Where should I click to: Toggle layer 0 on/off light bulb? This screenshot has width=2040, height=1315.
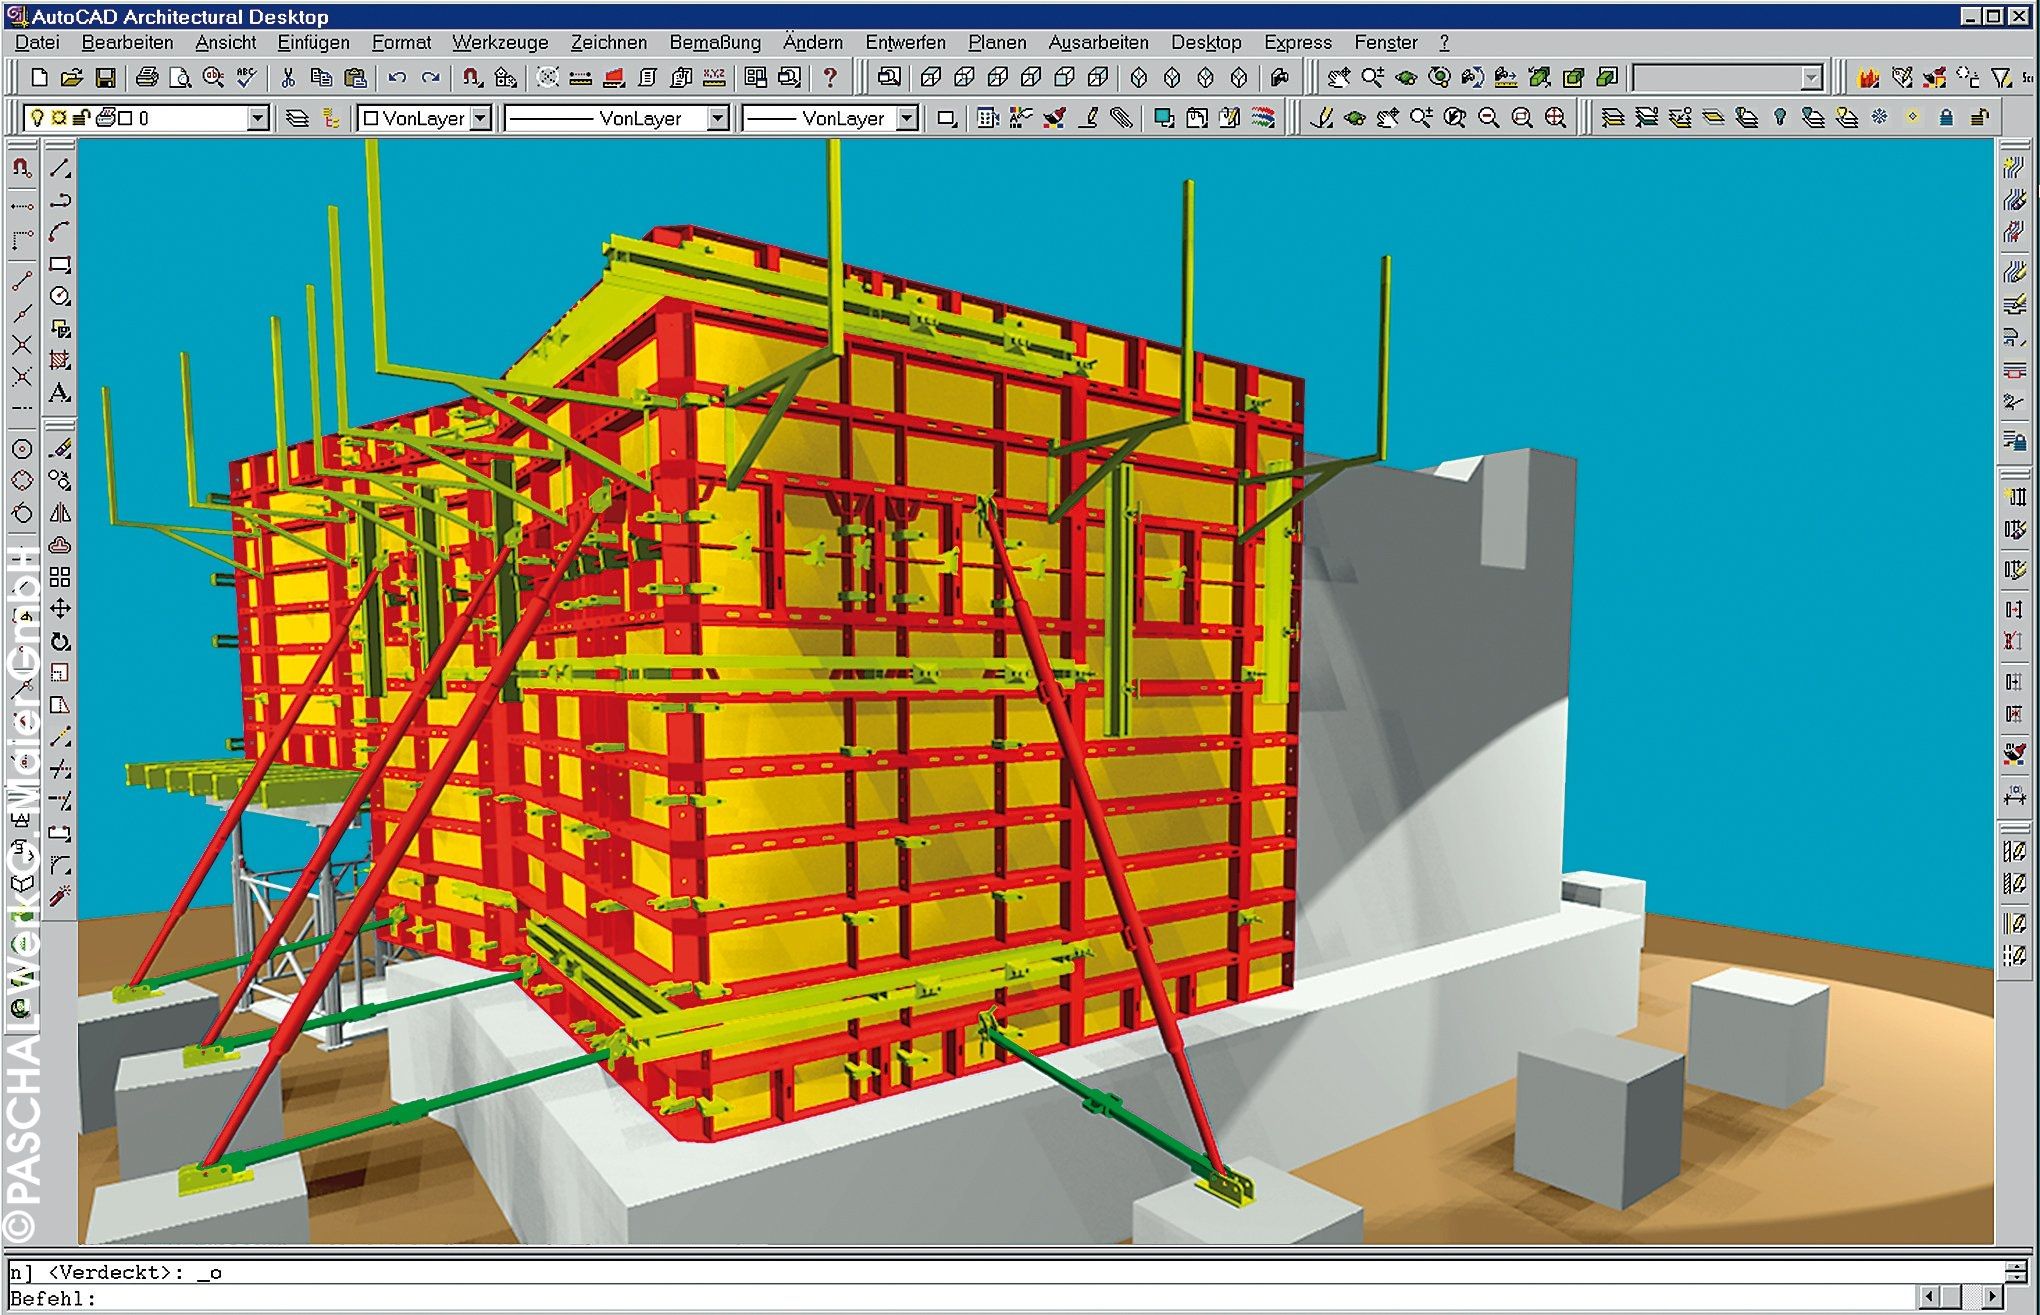click(x=38, y=118)
